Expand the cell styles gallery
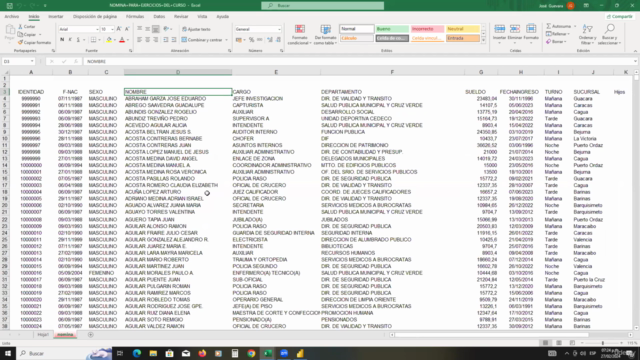The height and width of the screenshot is (360, 640). tap(483, 40)
